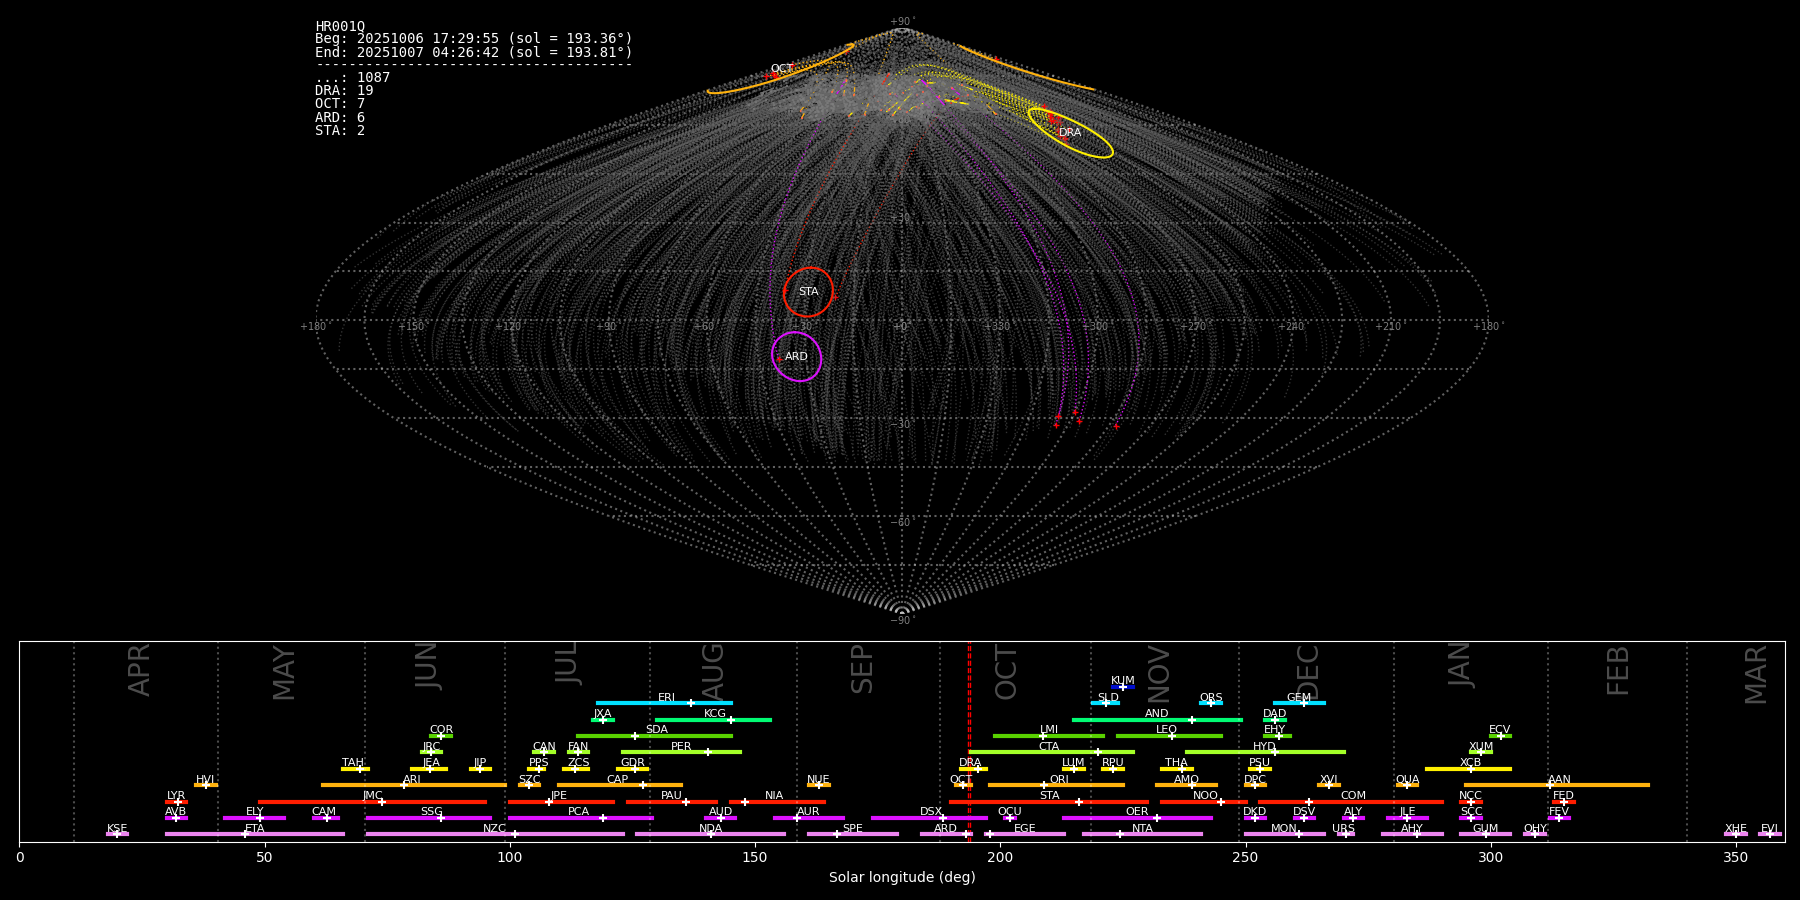The image size is (1800, 900).
Task: Click the AND green shower bar label
Action: click(x=1157, y=714)
